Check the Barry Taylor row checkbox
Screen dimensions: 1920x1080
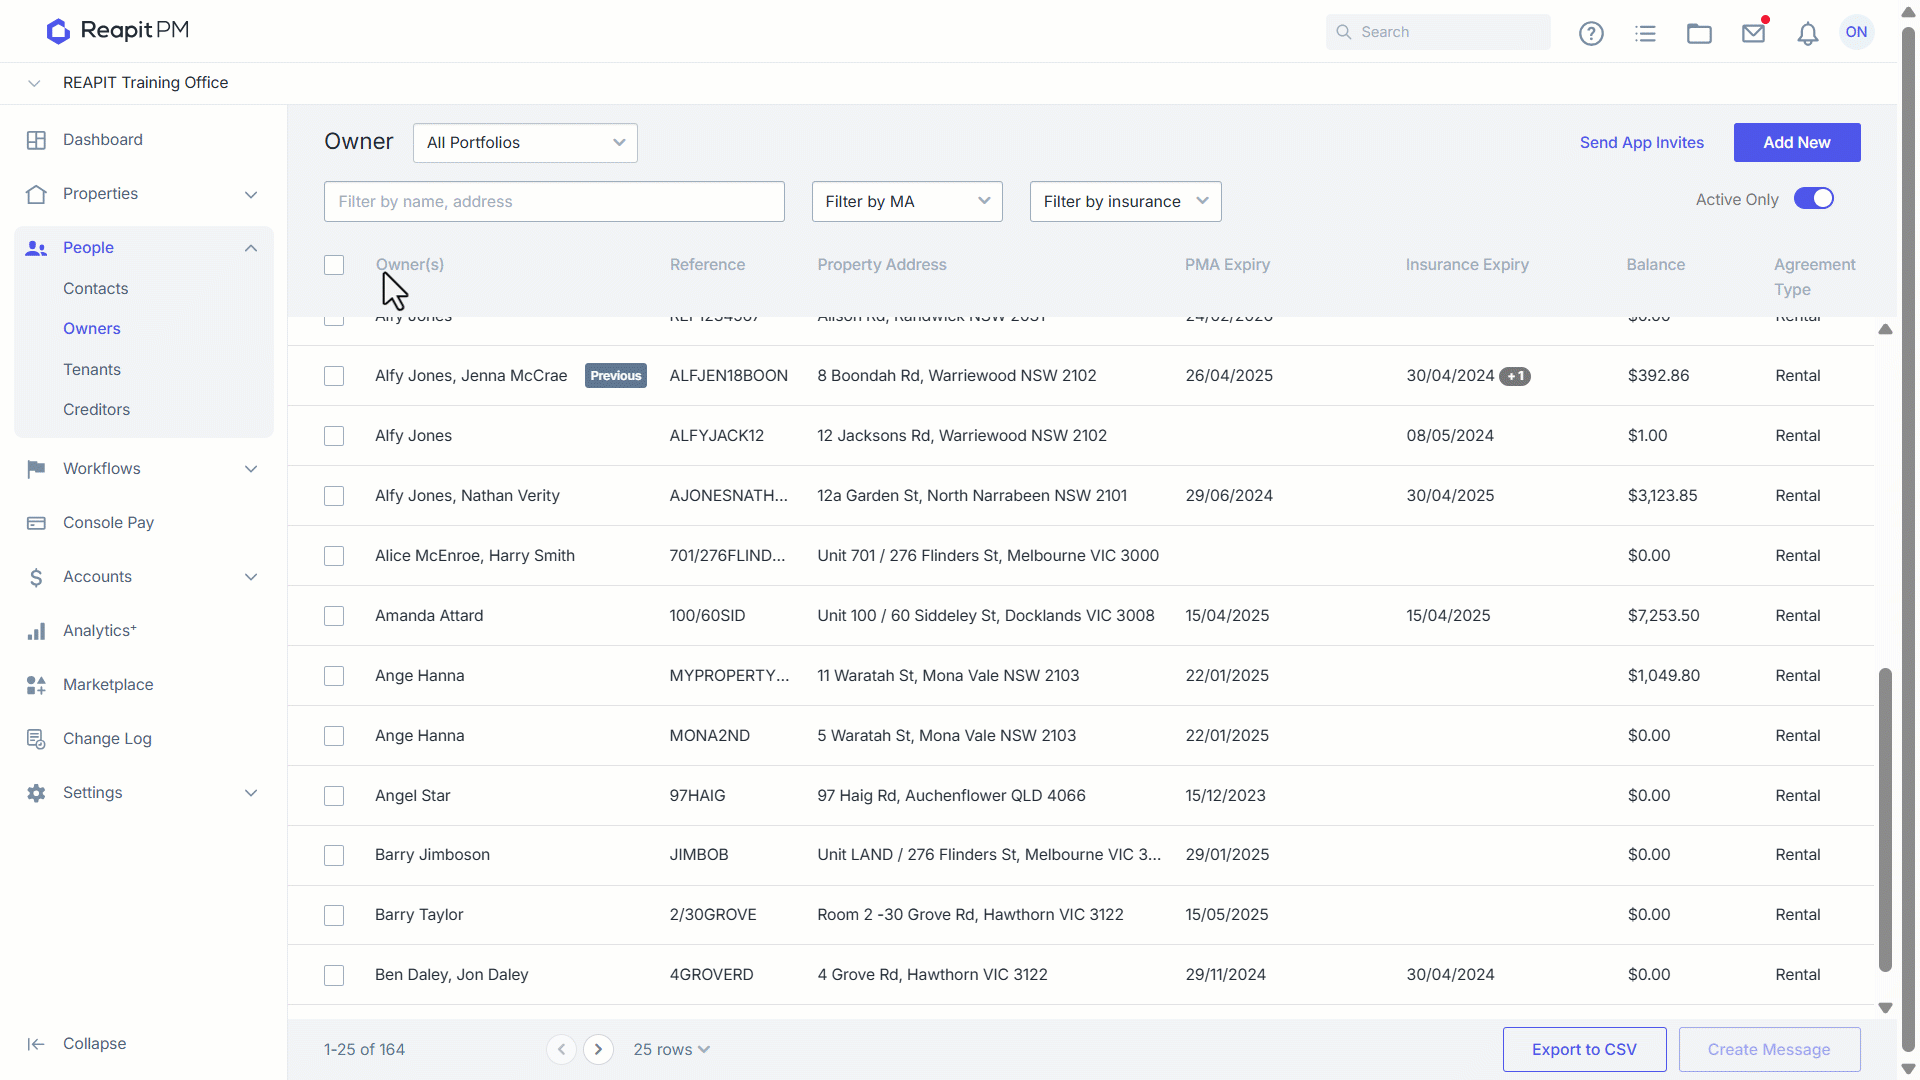[x=334, y=915]
